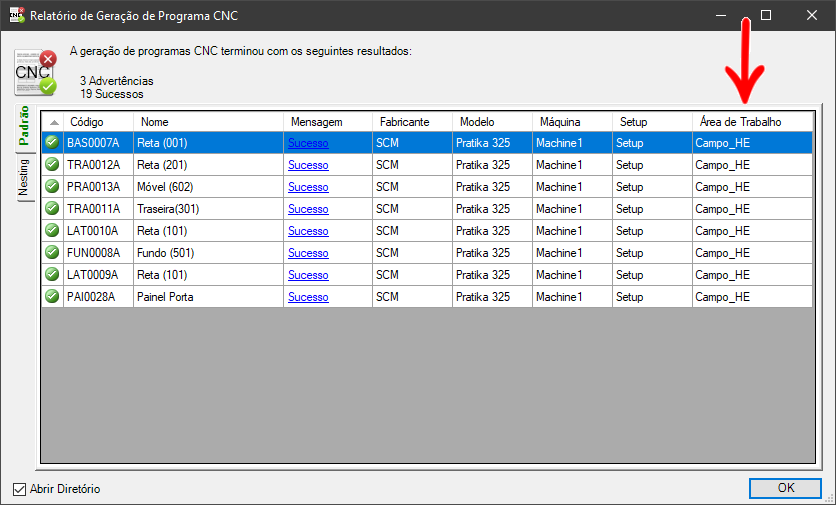The image size is (836, 505).
Task: Click Campo_HE in the BAS0007A row
Action: point(752,143)
